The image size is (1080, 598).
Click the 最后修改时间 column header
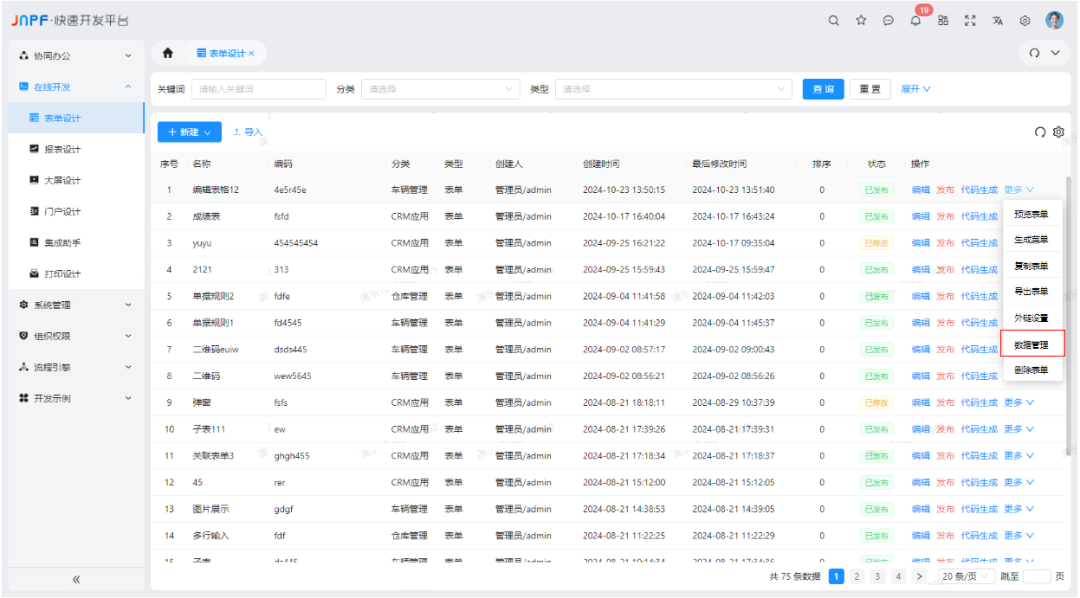click(719, 163)
